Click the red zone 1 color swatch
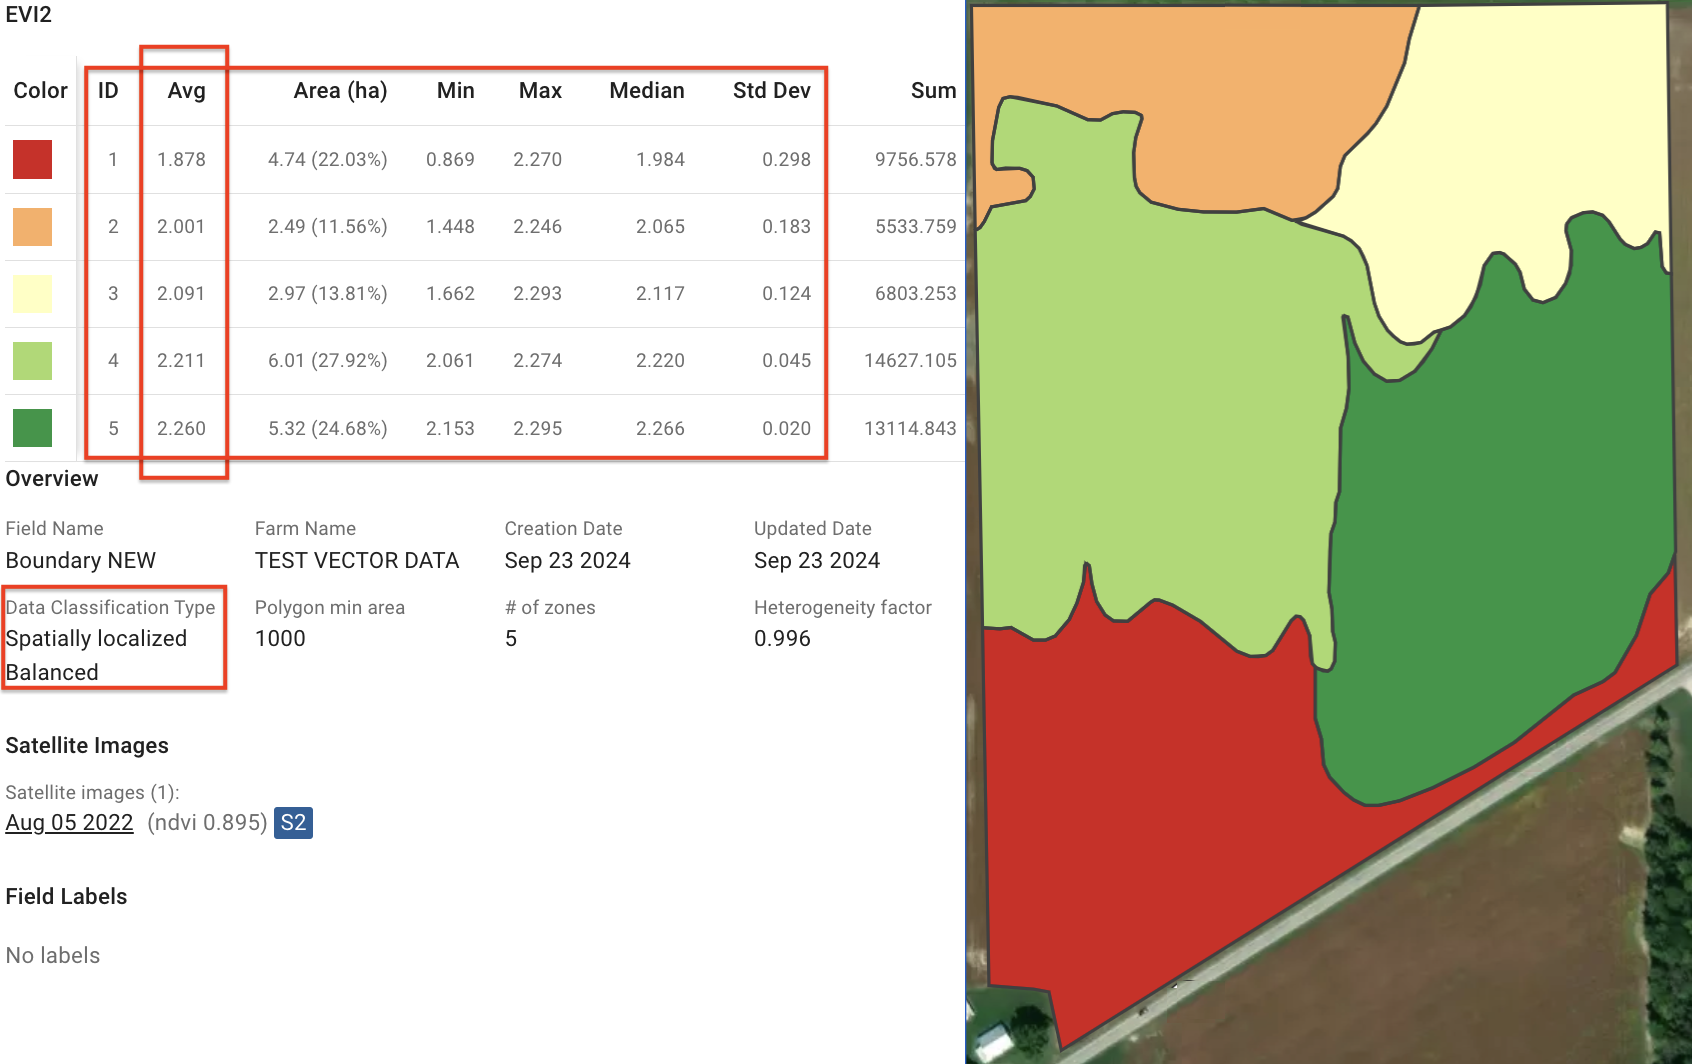The height and width of the screenshot is (1064, 1692). (32, 160)
